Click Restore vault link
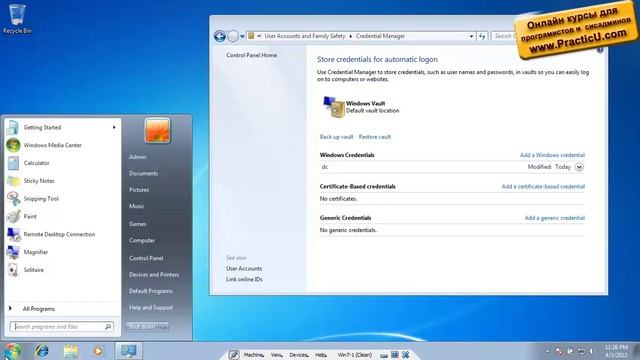This screenshot has width=640, height=360. pos(375,137)
